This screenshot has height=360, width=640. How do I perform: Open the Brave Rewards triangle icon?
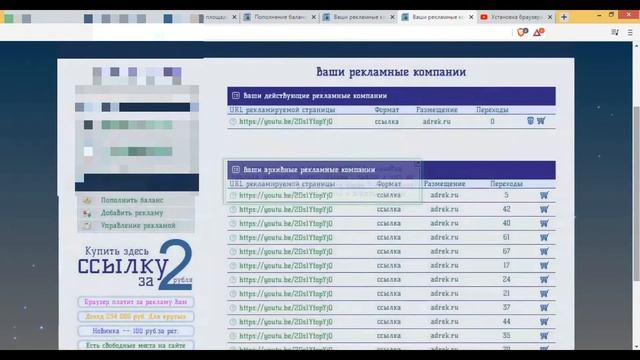pyautogui.click(x=538, y=32)
